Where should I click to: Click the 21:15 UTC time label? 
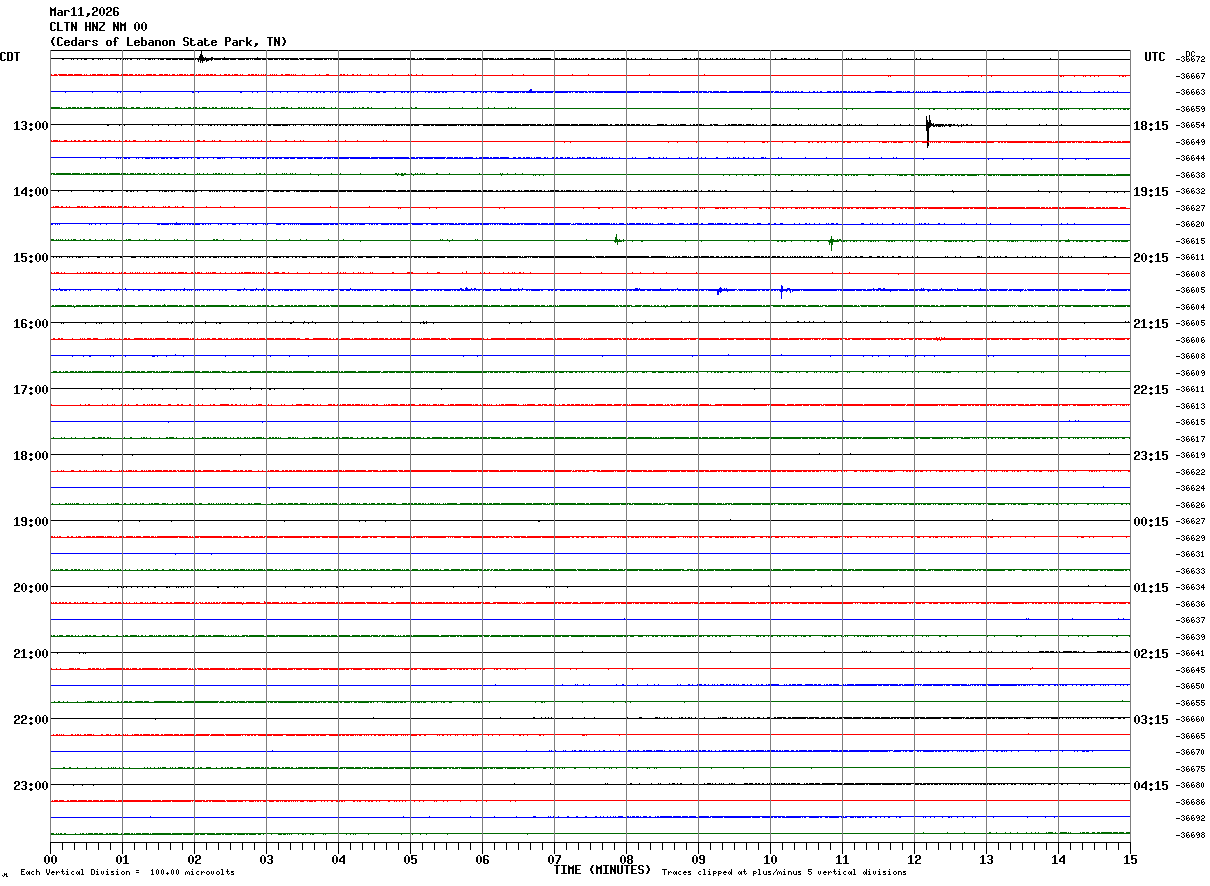(1151, 324)
